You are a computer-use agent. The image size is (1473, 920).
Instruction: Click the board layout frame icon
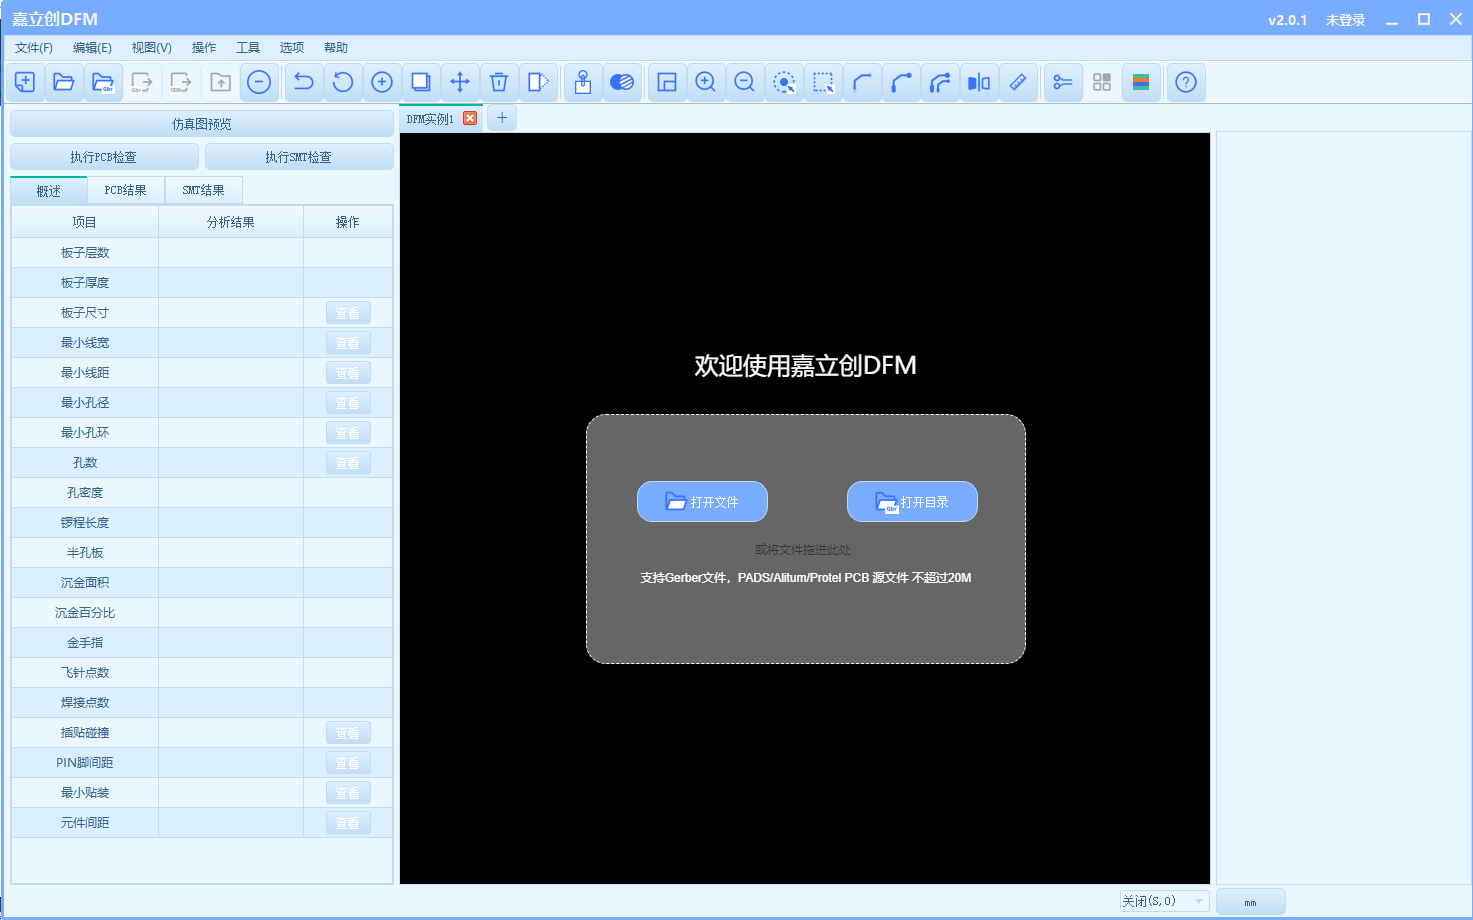[667, 82]
